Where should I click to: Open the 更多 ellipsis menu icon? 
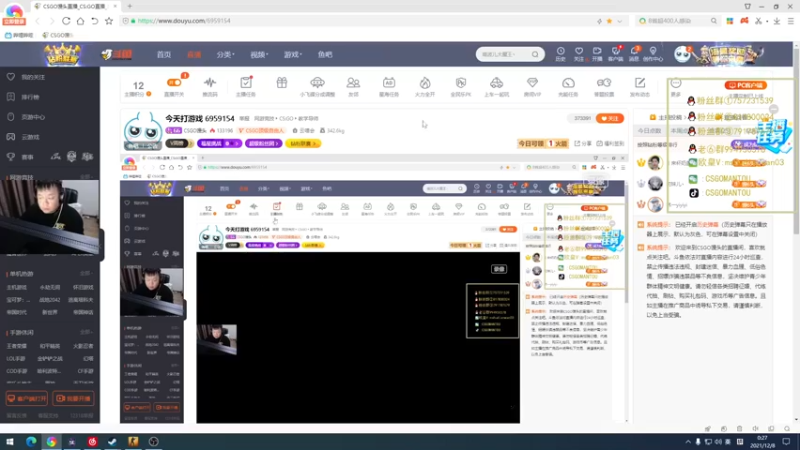(676, 86)
